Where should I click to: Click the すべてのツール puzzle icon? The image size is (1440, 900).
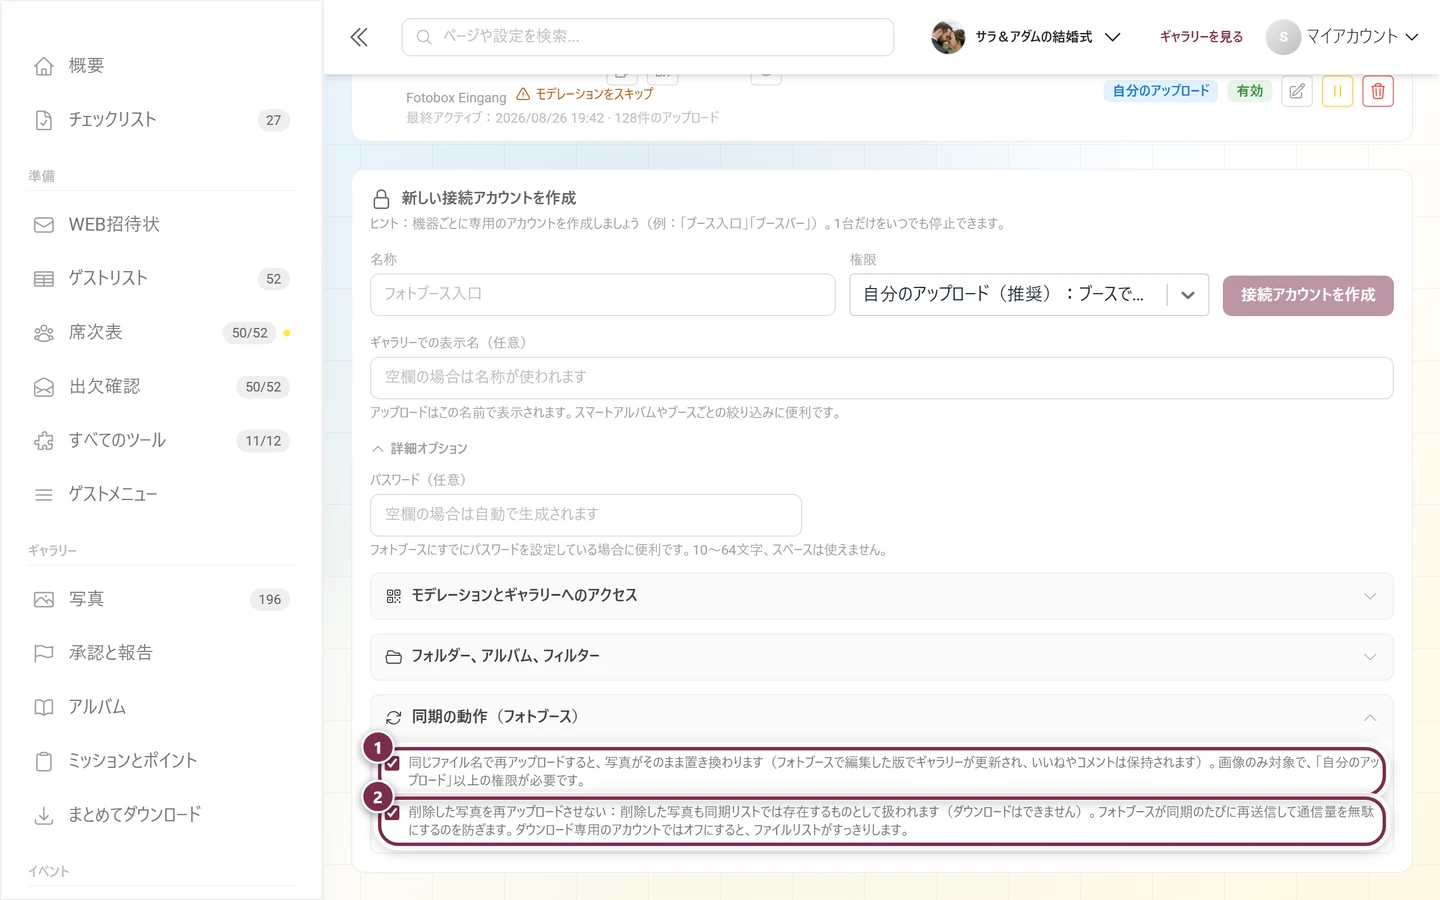tap(44, 441)
